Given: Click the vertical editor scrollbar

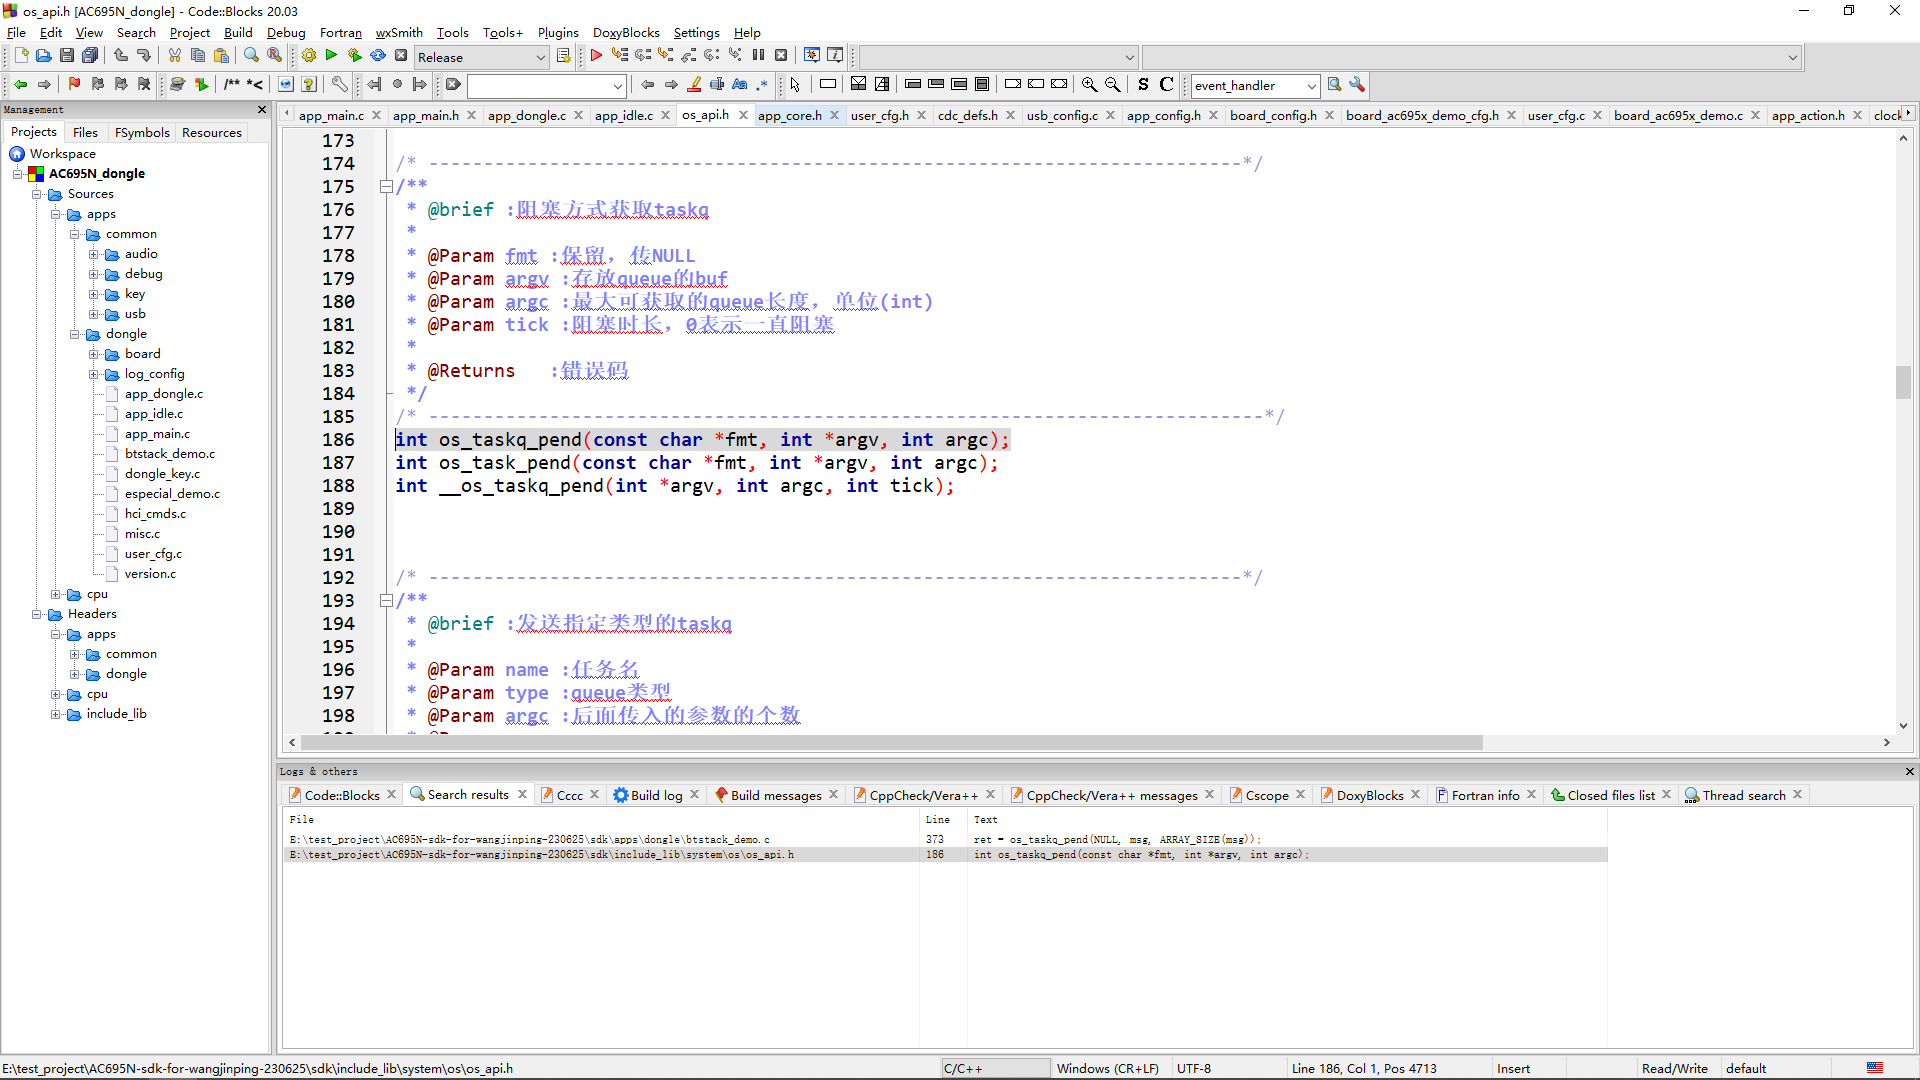Looking at the screenshot, I should 1904,382.
